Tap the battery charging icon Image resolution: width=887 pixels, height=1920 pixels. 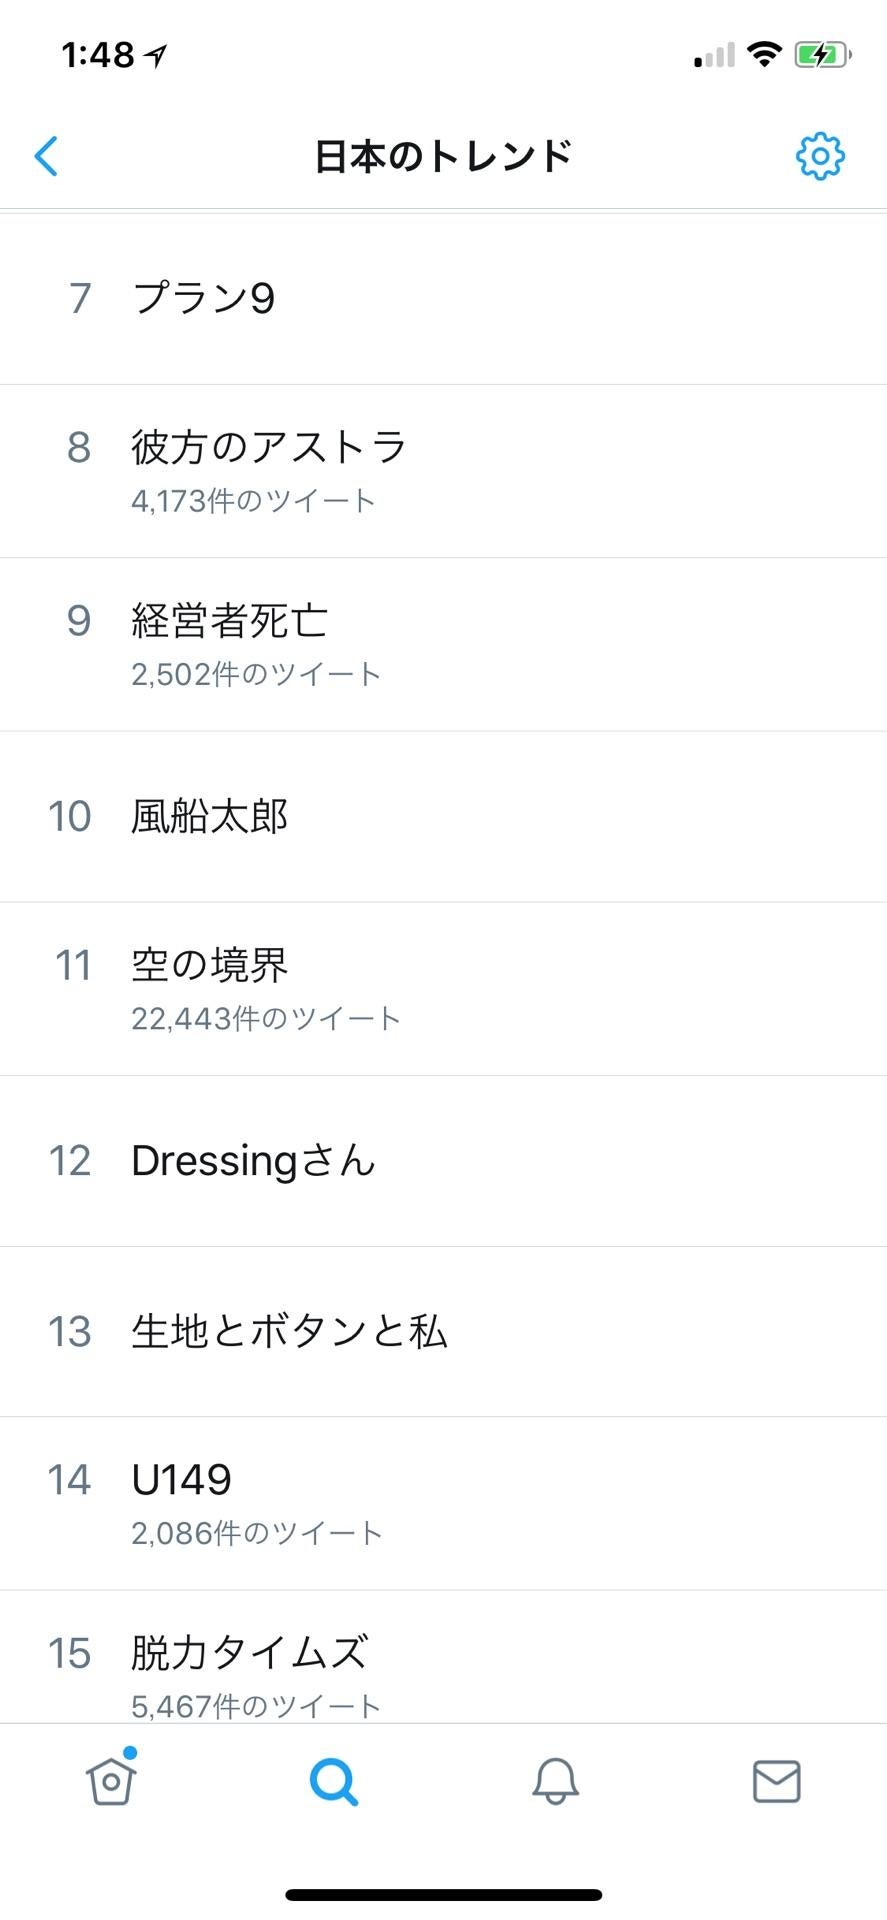pos(822,55)
